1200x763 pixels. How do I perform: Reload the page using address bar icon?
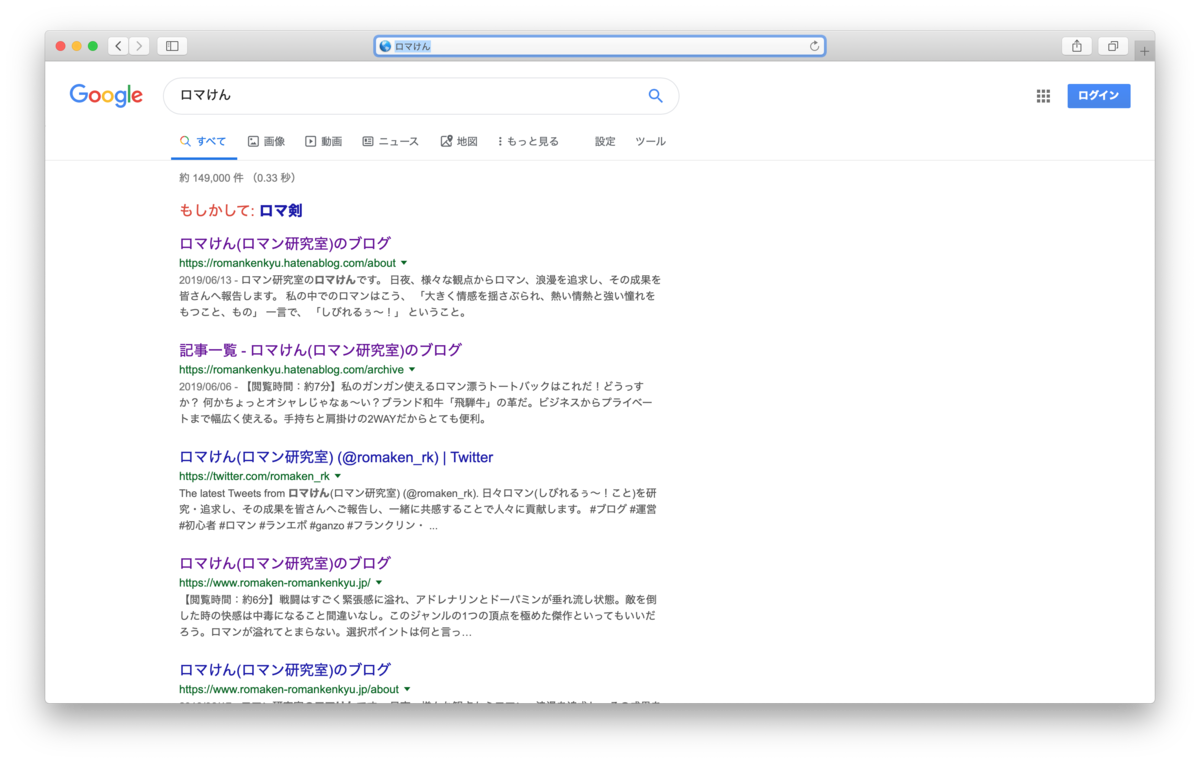[814, 46]
